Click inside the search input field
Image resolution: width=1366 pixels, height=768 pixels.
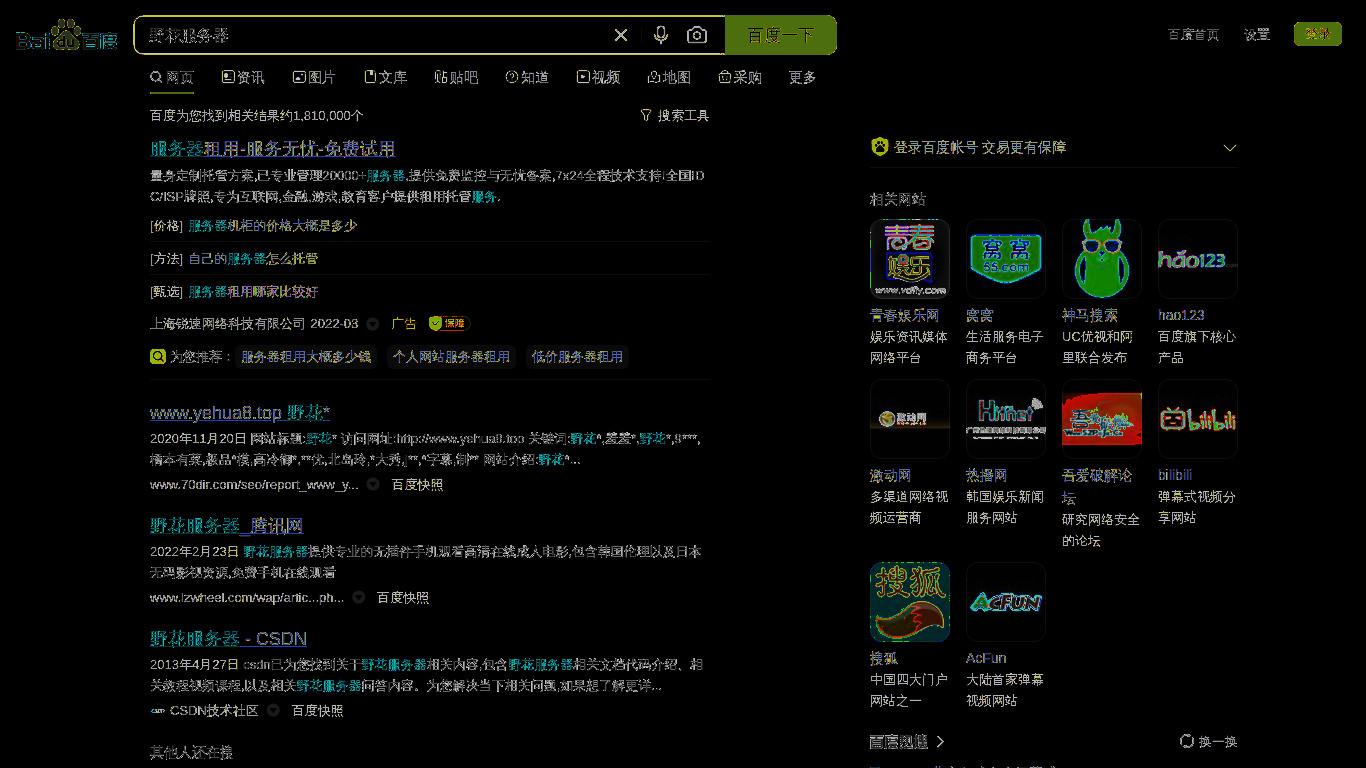(370, 35)
